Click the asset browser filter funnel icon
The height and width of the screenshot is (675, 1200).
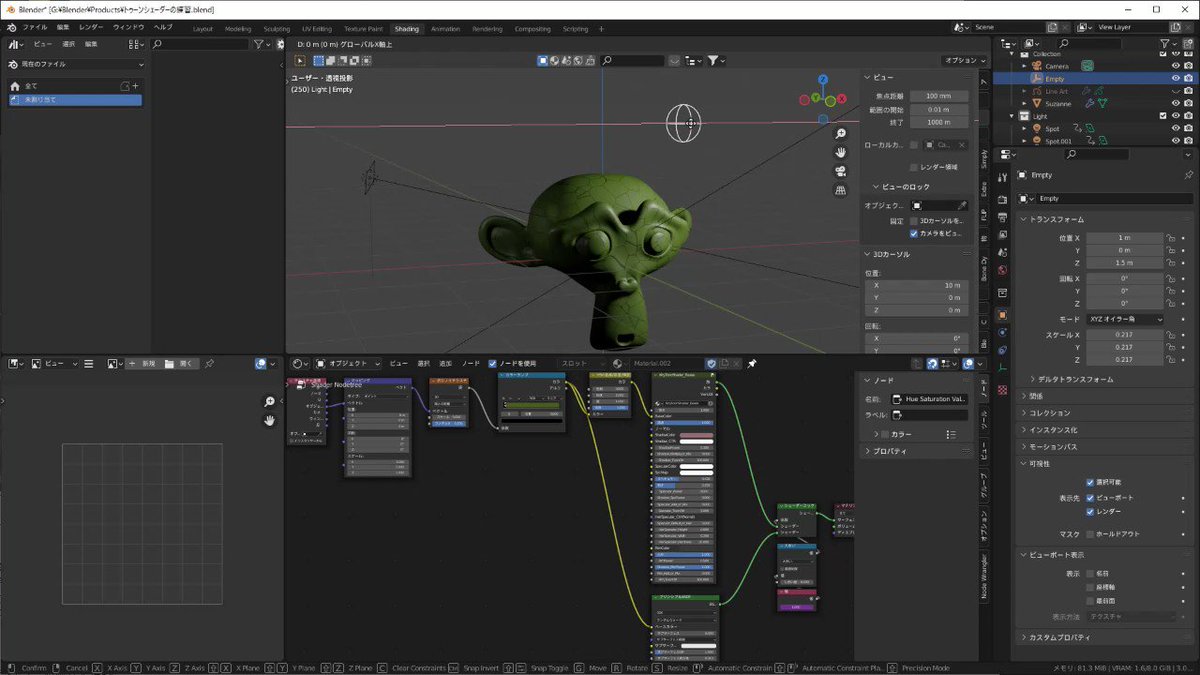coord(259,44)
